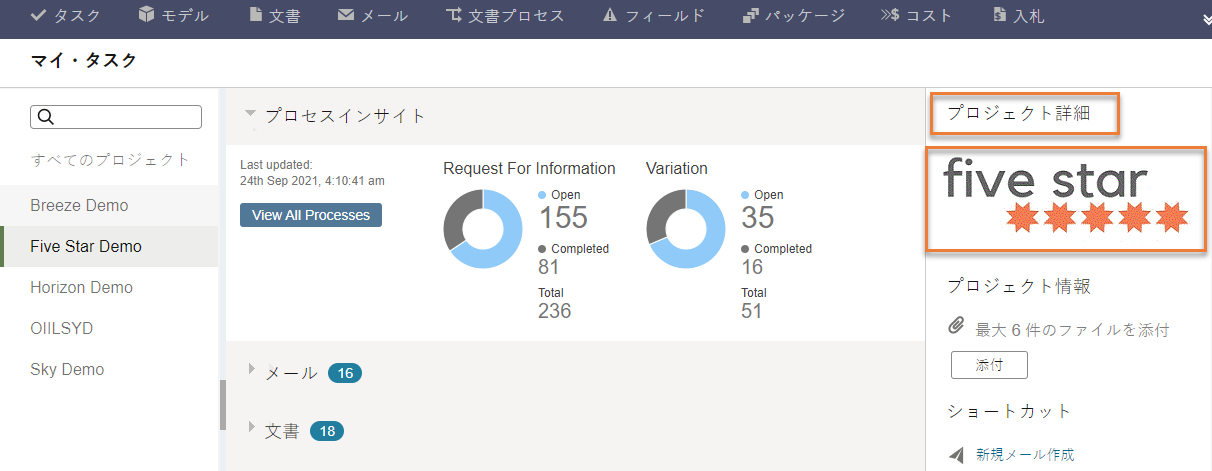The image size is (1212, 471).
Task: Click the モデル cube icon
Action: pyautogui.click(x=147, y=15)
